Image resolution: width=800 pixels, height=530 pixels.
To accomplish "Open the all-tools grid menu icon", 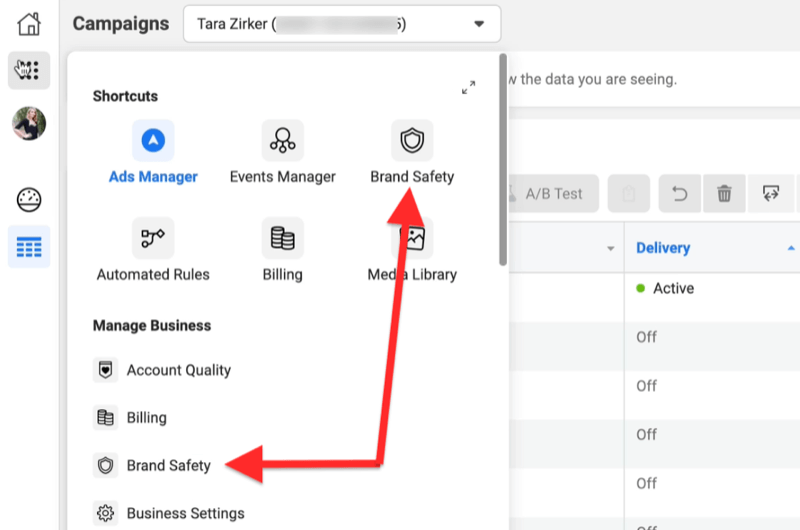I will (x=29, y=70).
